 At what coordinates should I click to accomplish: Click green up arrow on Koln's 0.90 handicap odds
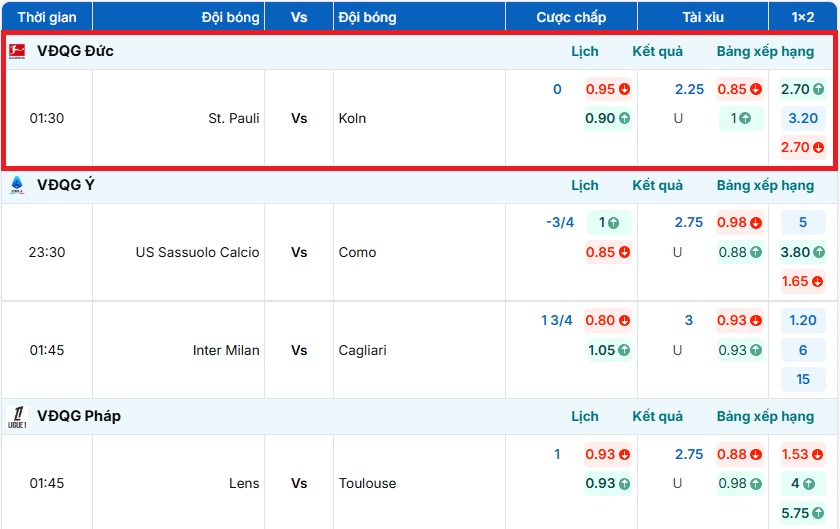(624, 118)
